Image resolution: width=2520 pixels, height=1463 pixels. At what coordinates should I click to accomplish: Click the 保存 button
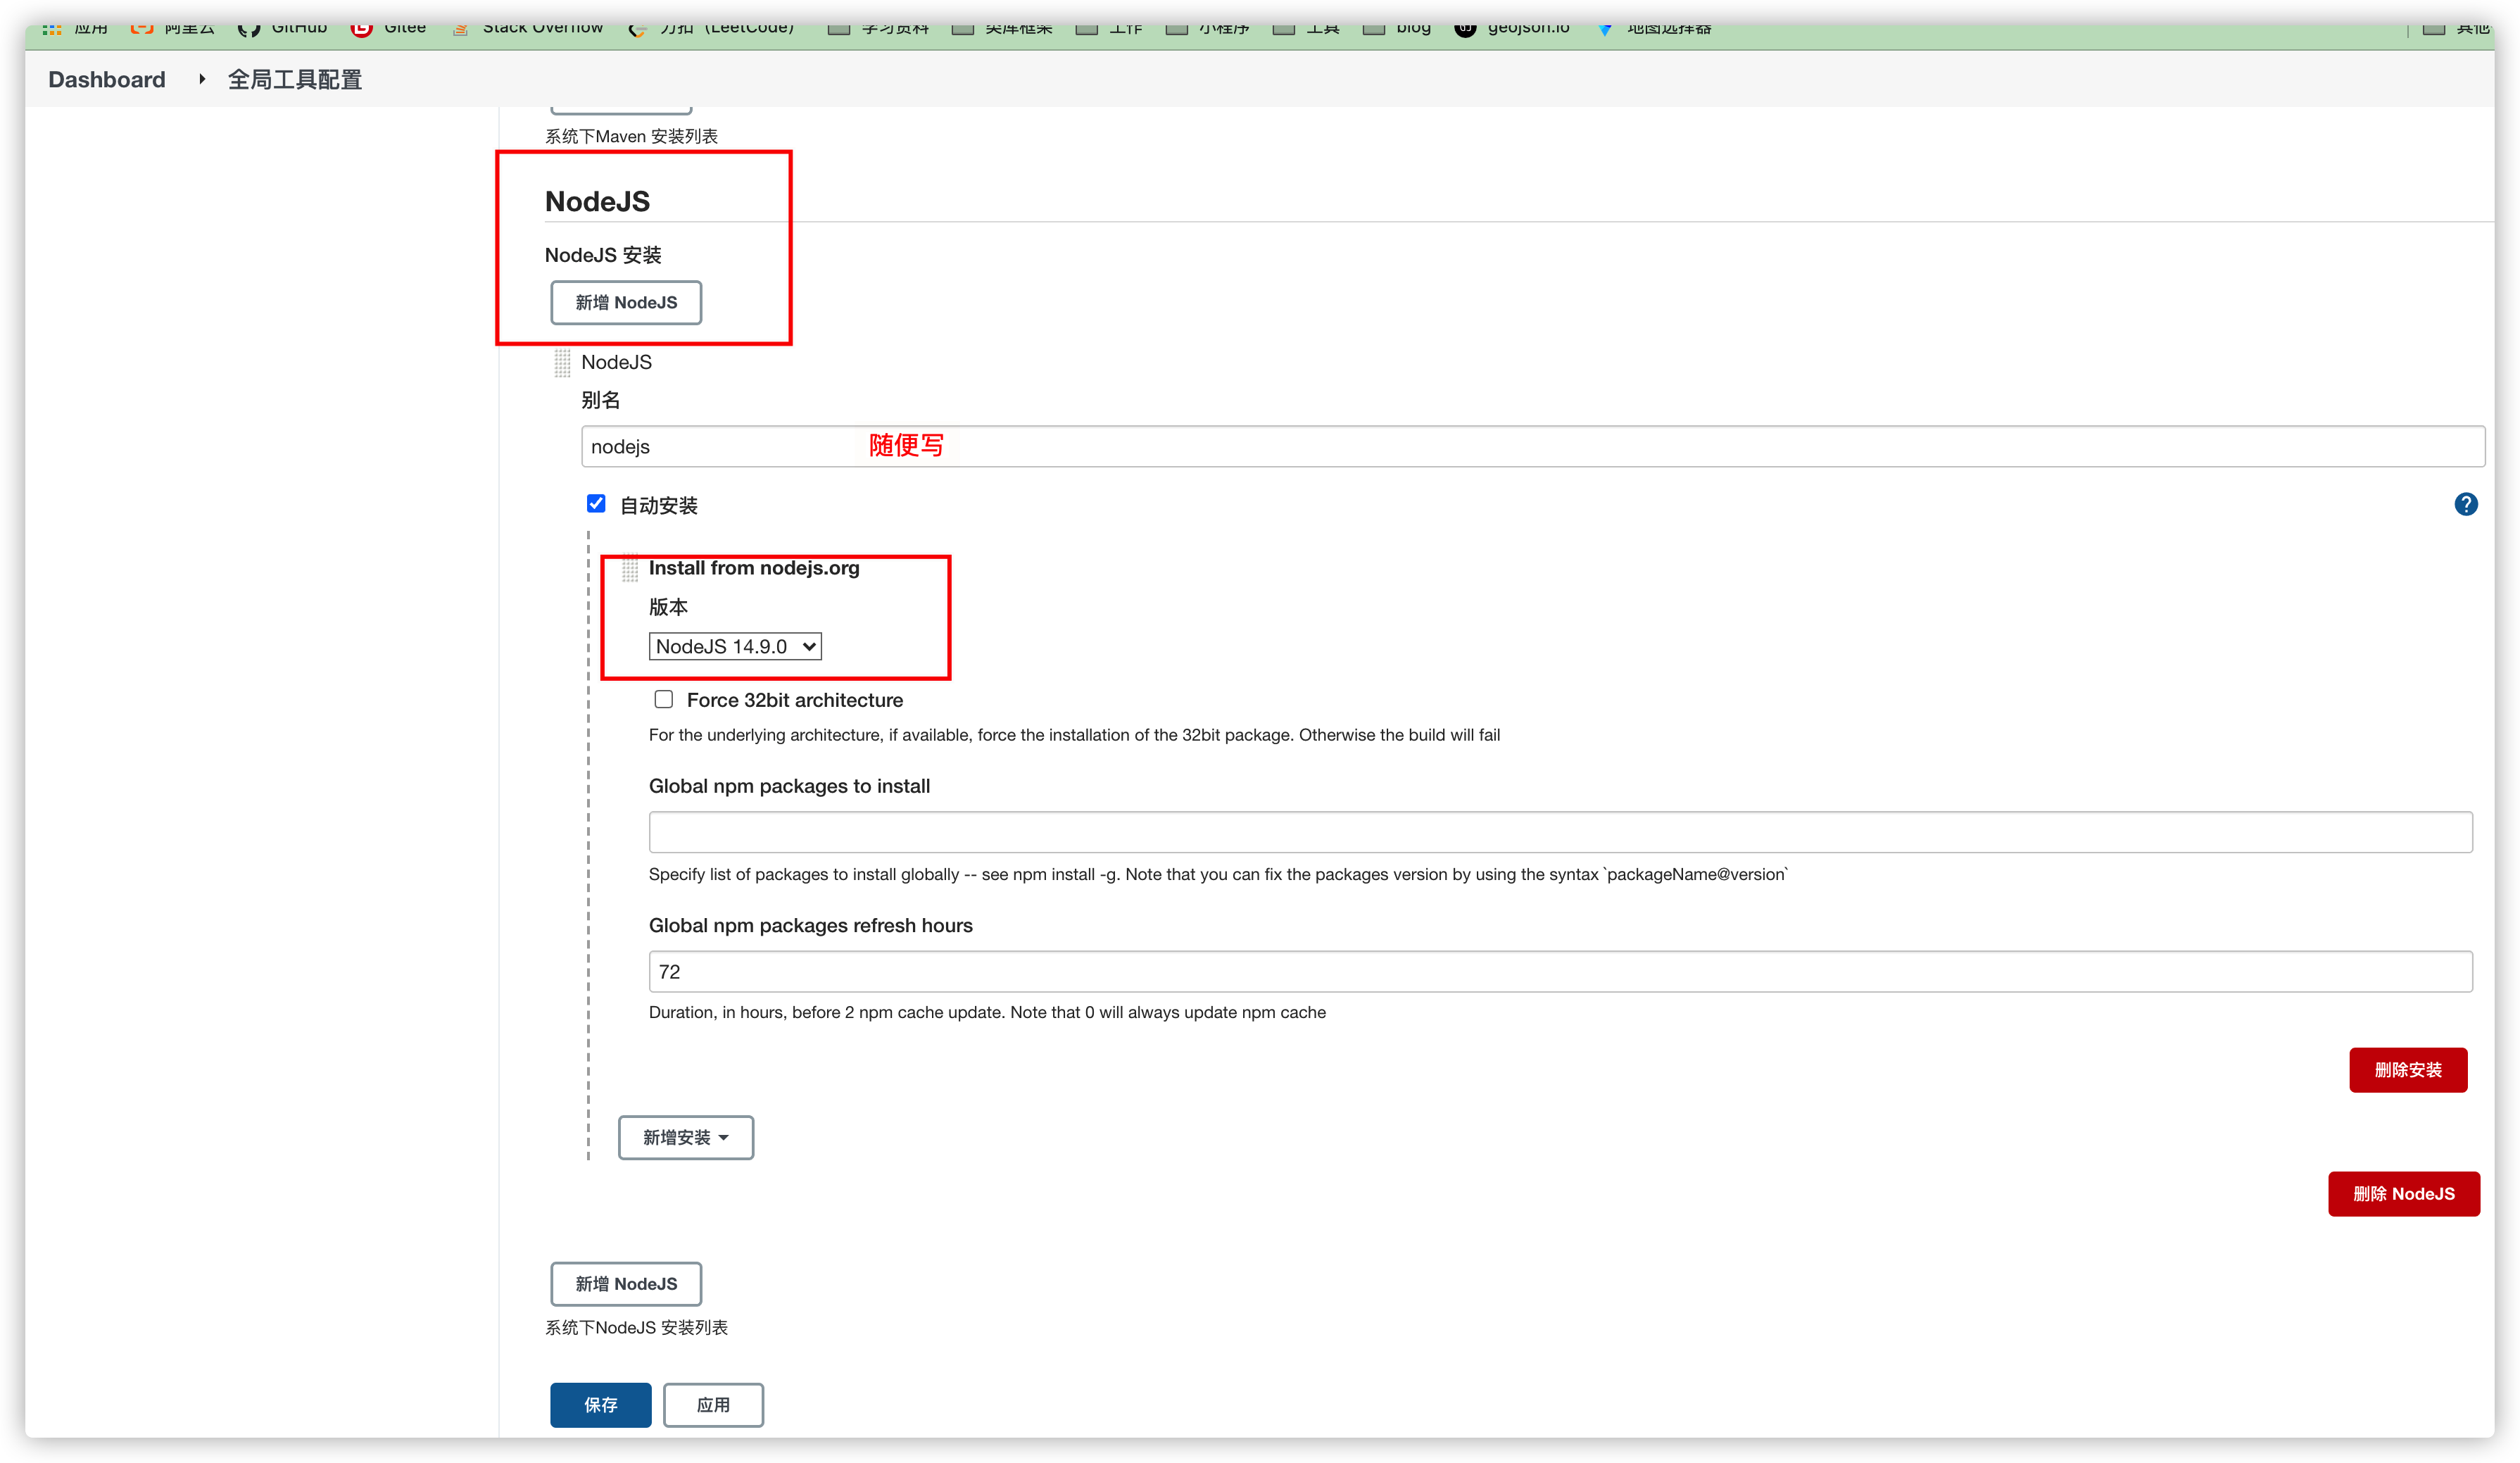click(x=600, y=1404)
